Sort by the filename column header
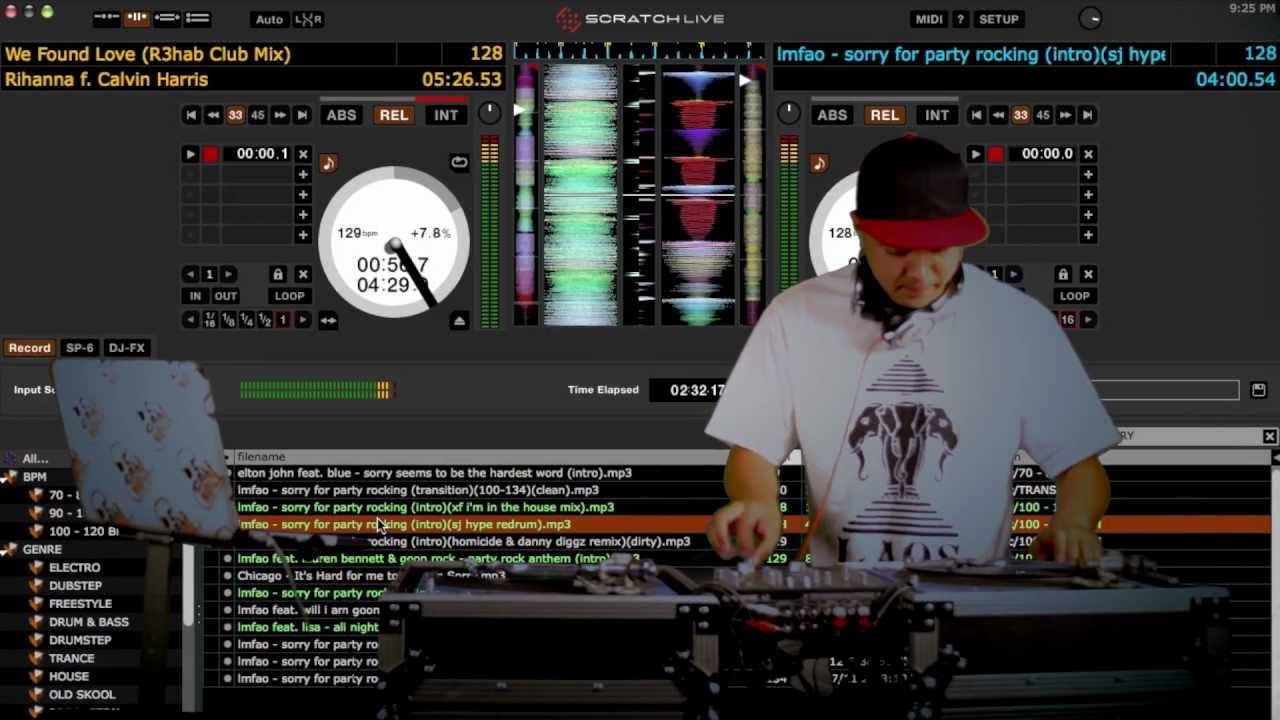1280x720 pixels. pos(261,457)
